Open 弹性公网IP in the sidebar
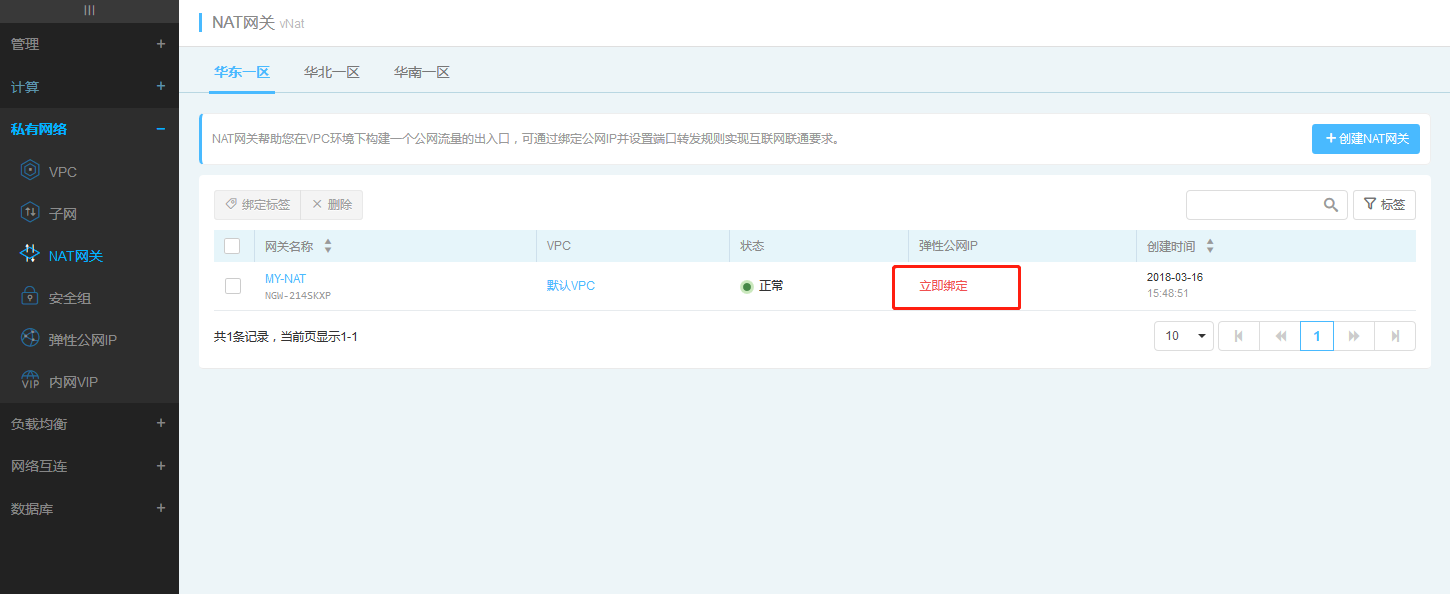This screenshot has height=594, width=1450. [82, 340]
